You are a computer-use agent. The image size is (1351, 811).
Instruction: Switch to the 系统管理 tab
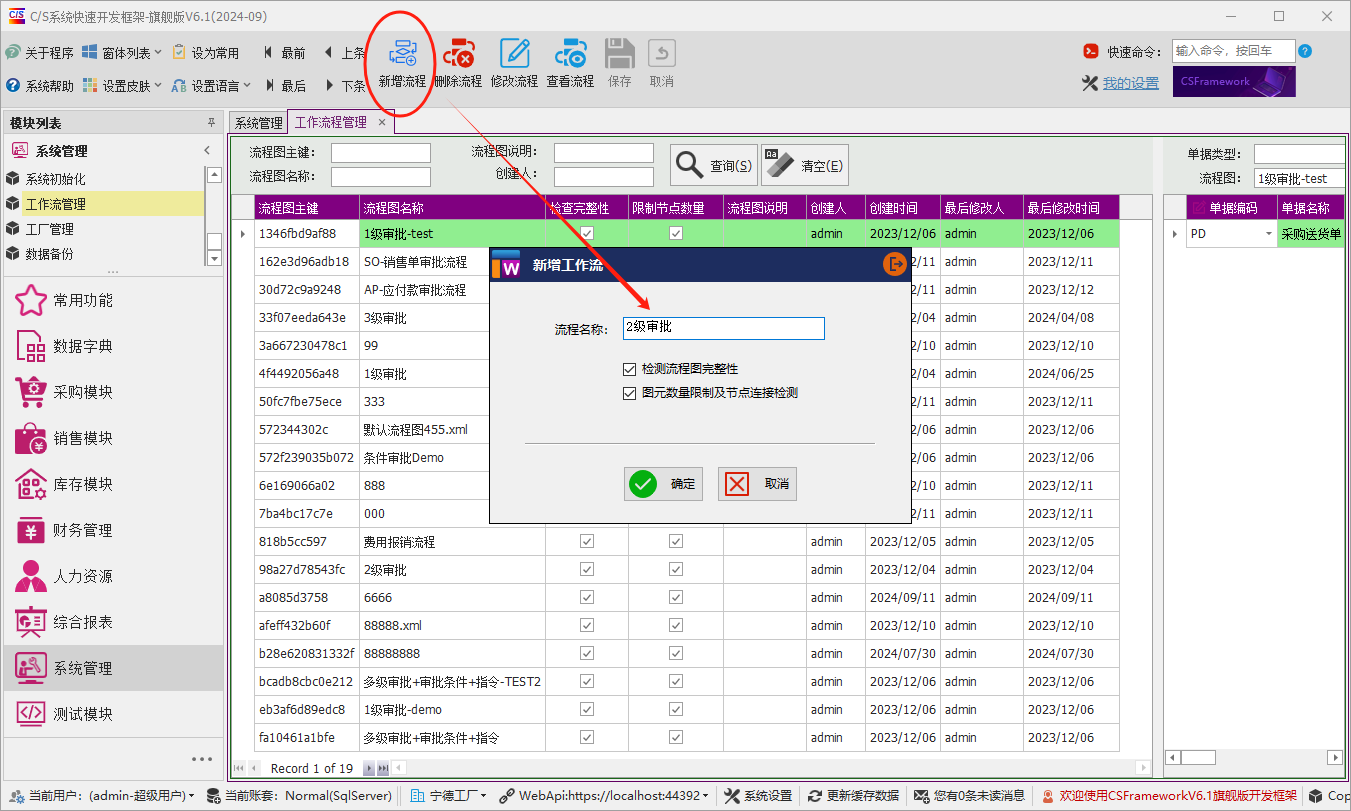point(259,123)
